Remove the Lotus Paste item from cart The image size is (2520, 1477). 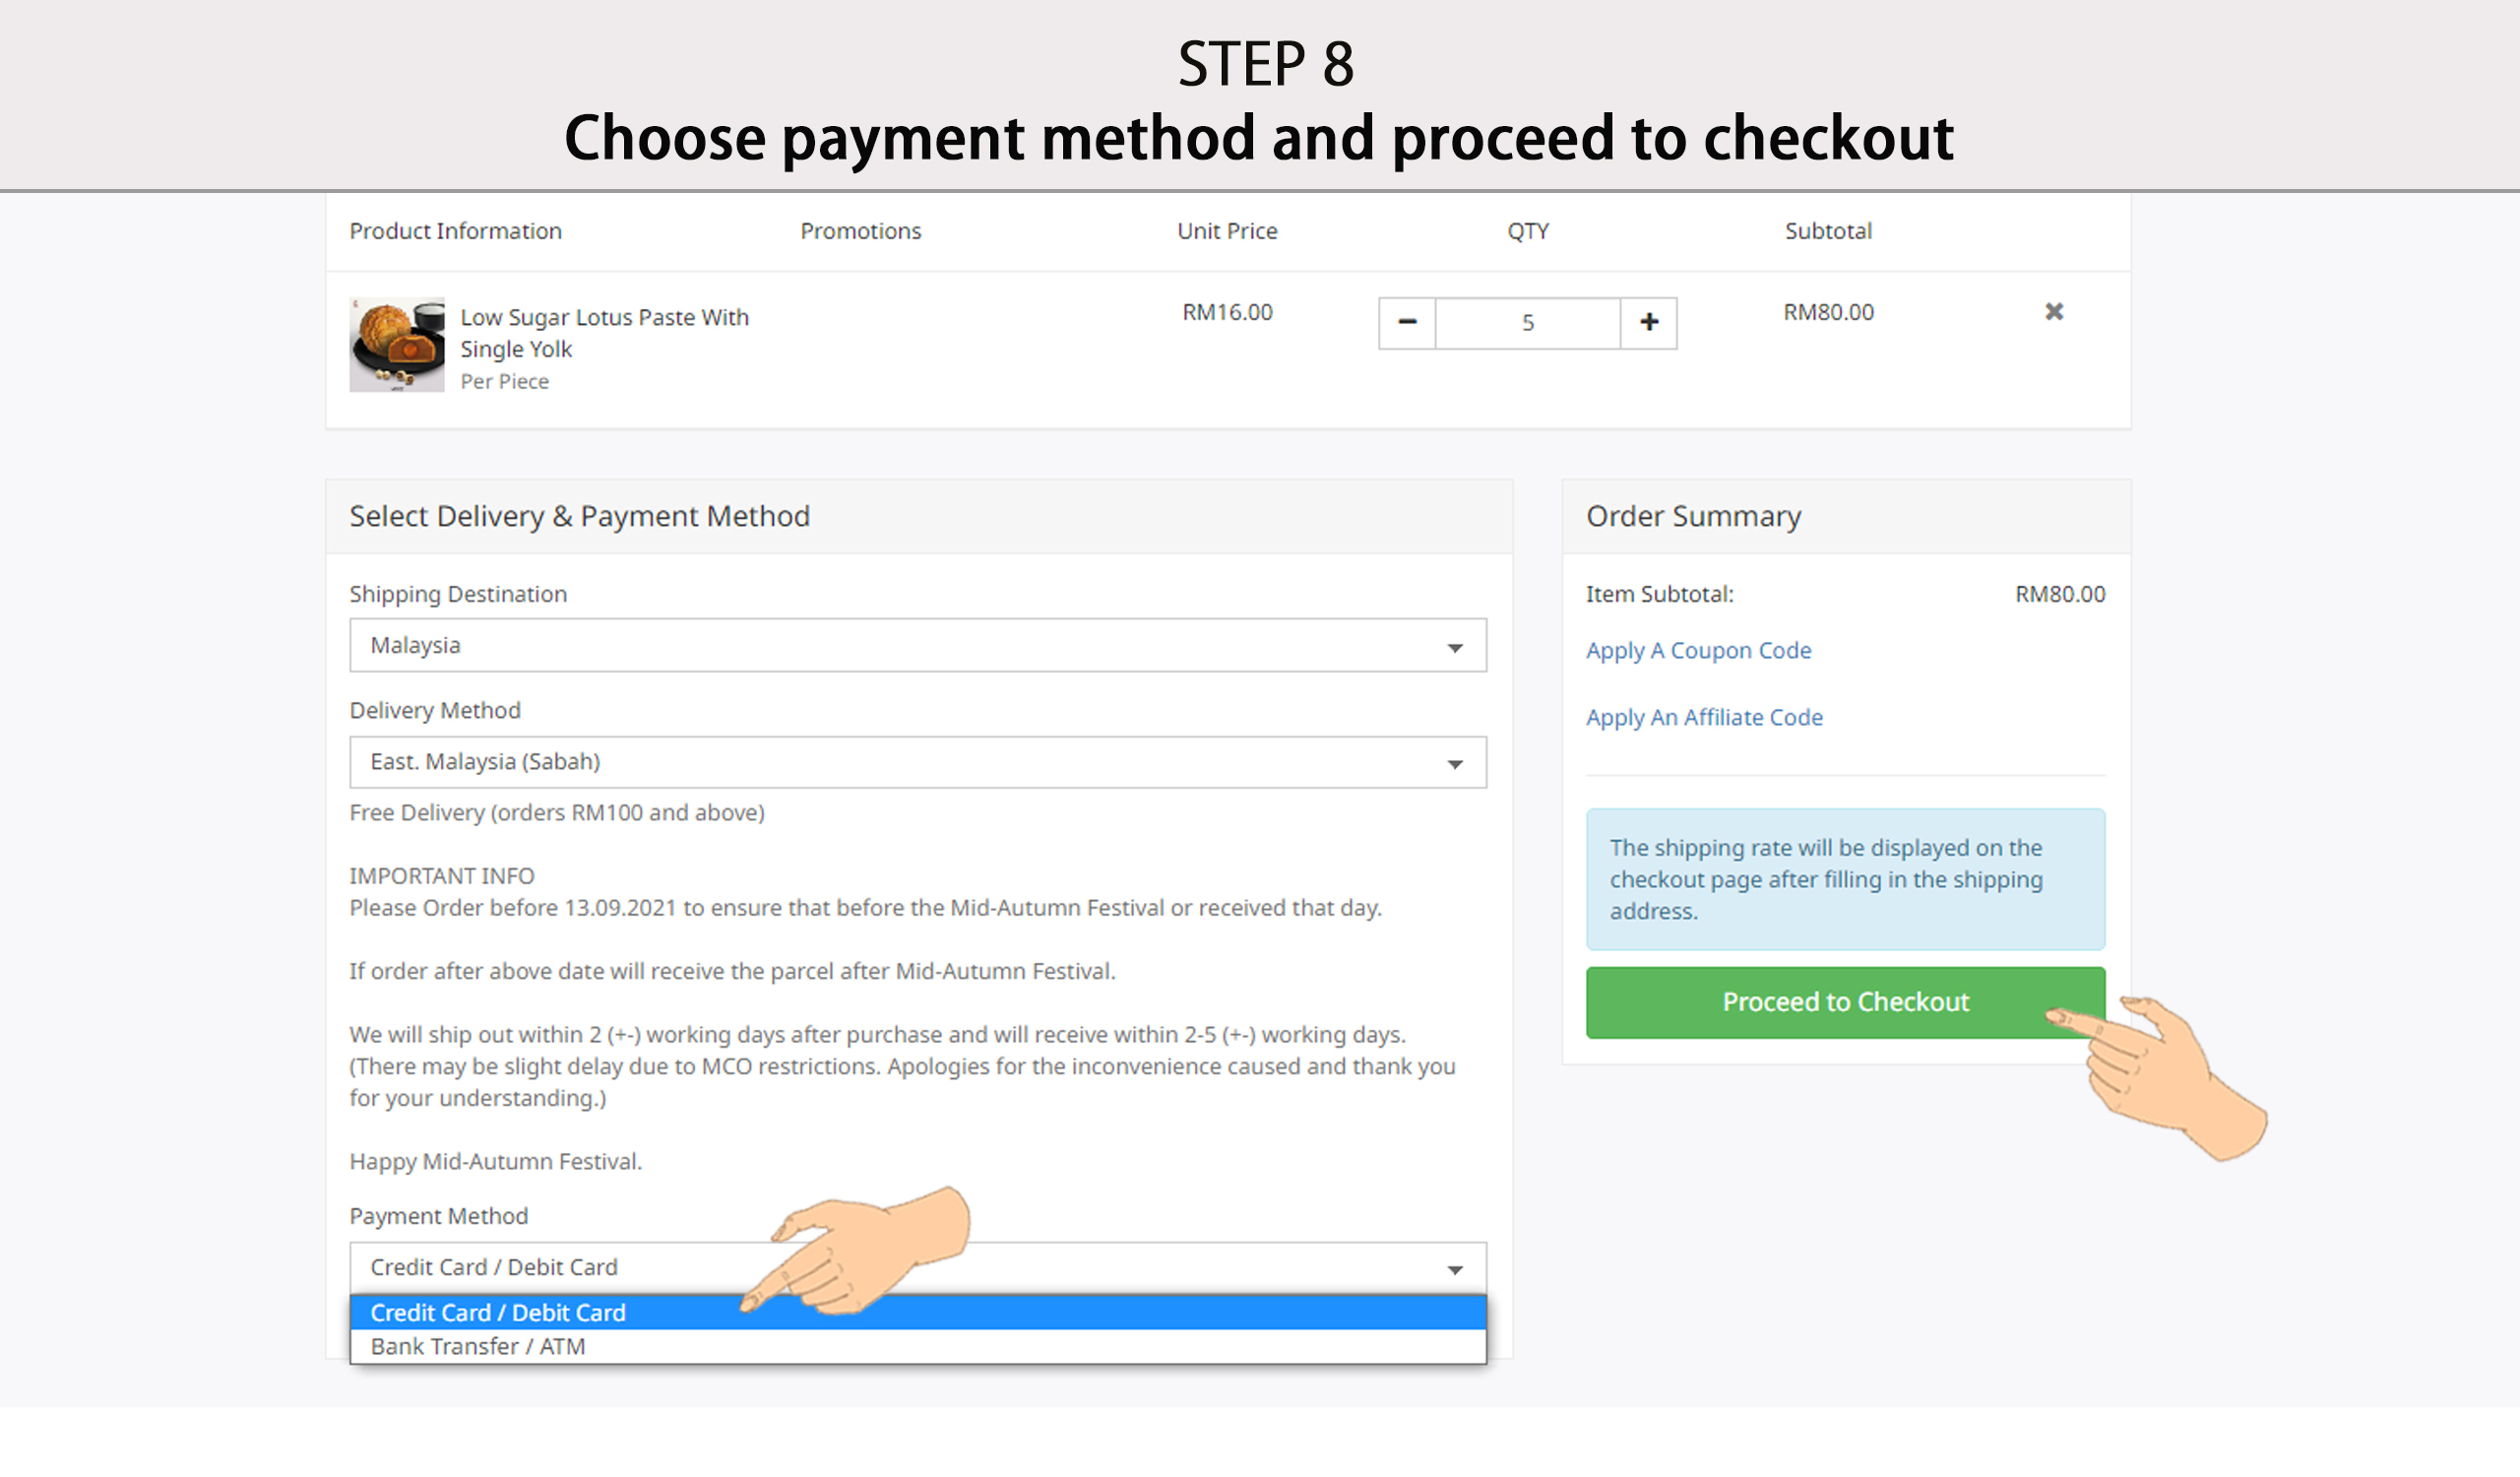coord(2053,312)
